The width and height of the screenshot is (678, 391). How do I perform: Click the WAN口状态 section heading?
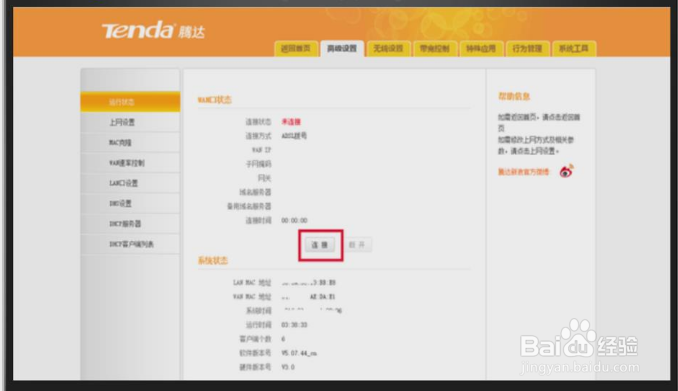coord(214,100)
